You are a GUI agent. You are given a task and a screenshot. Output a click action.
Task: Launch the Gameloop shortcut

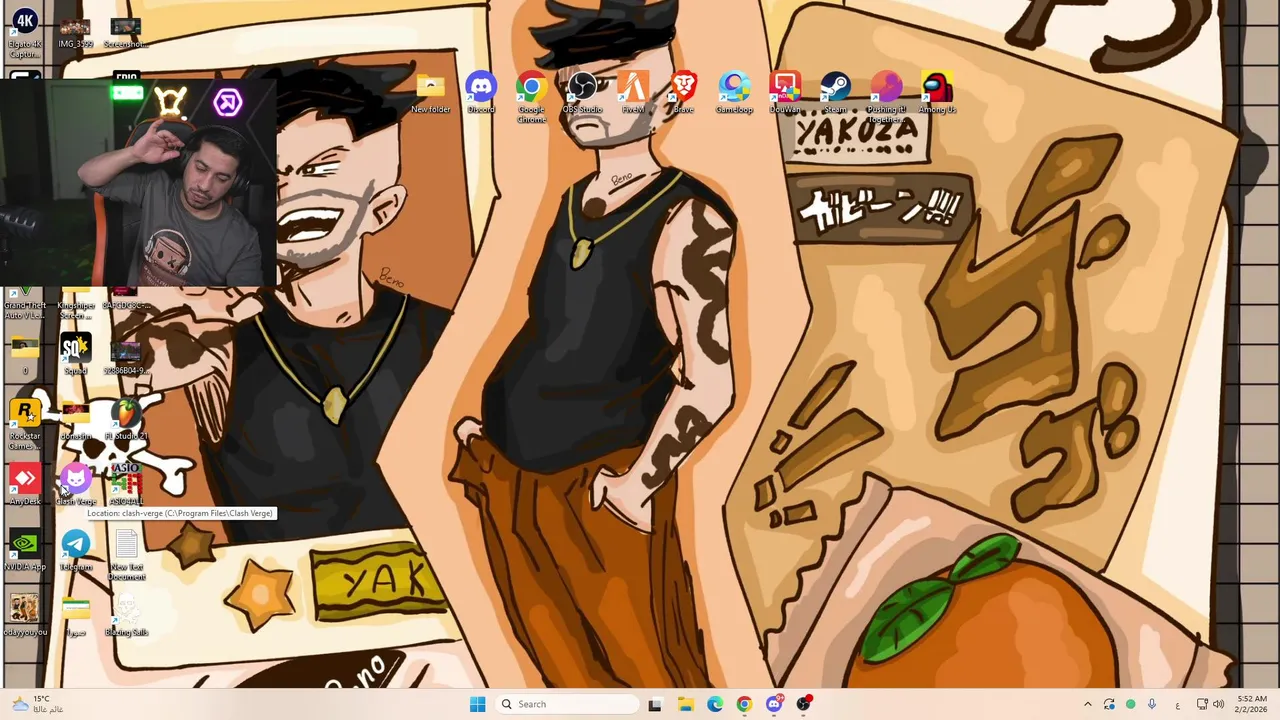(734, 94)
